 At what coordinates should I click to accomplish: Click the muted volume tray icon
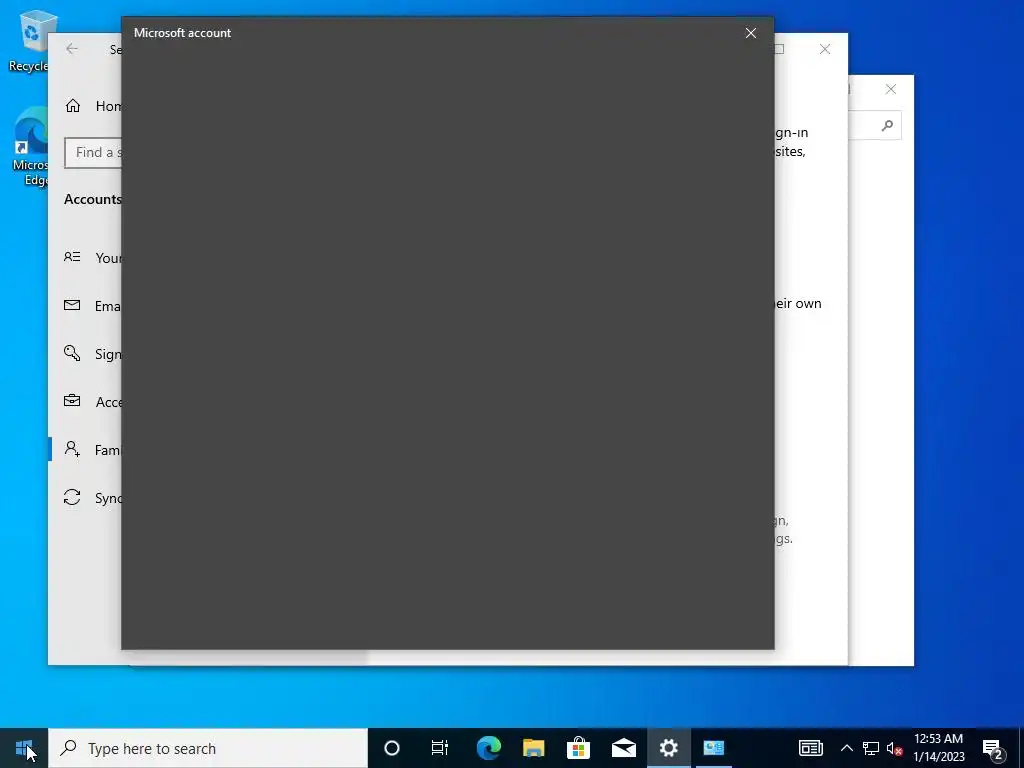point(895,748)
